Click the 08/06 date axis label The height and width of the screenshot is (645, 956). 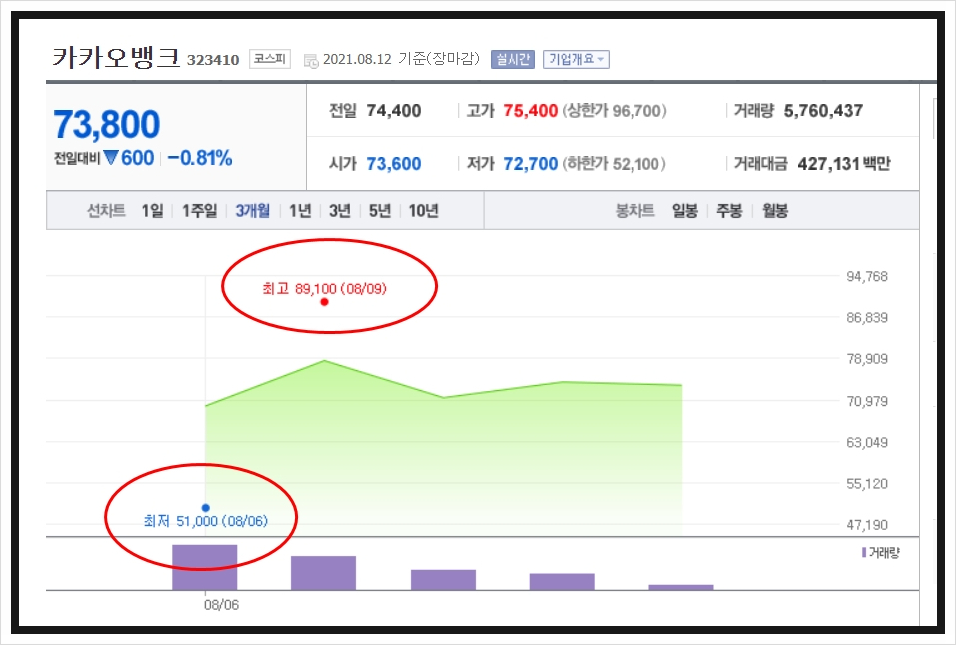[221, 605]
